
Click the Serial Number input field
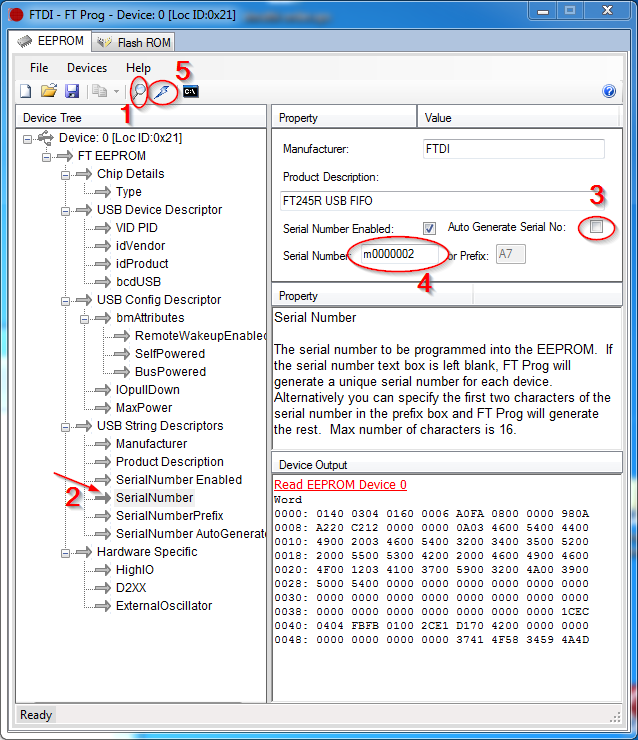pyautogui.click(x=399, y=254)
